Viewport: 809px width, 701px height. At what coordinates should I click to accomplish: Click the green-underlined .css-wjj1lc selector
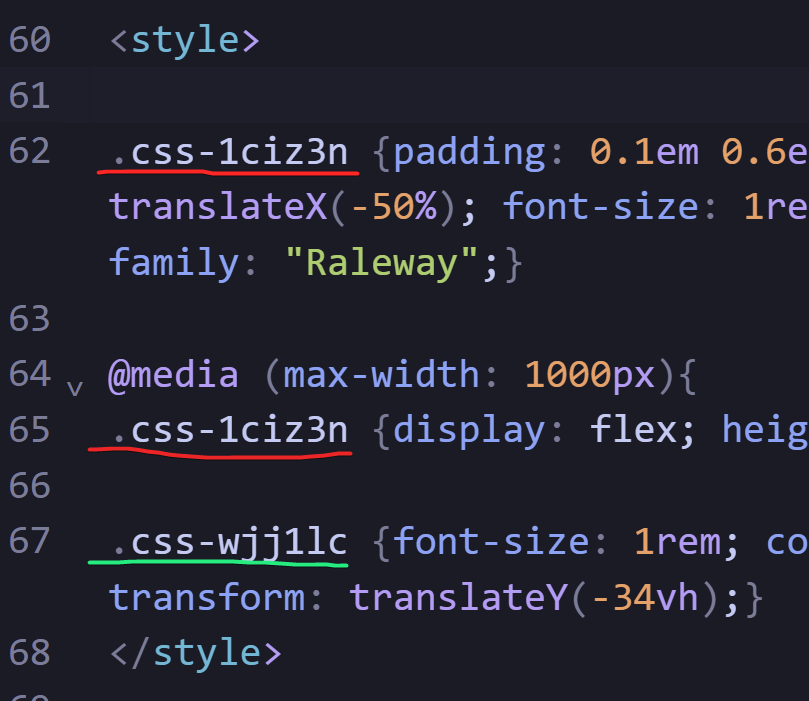229,541
